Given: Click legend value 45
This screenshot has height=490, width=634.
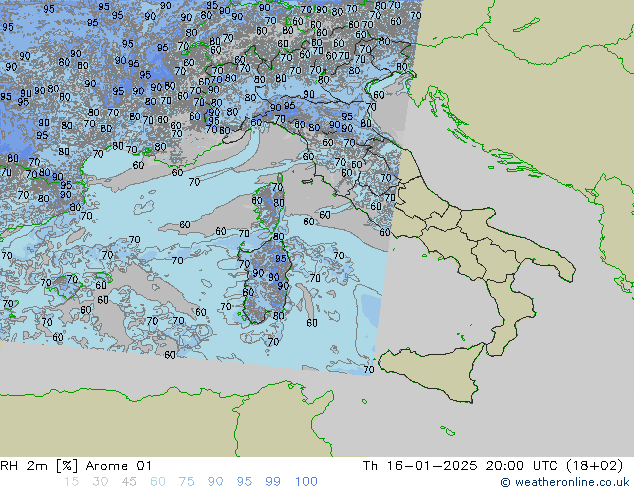Looking at the screenshot, I should [x=129, y=482].
